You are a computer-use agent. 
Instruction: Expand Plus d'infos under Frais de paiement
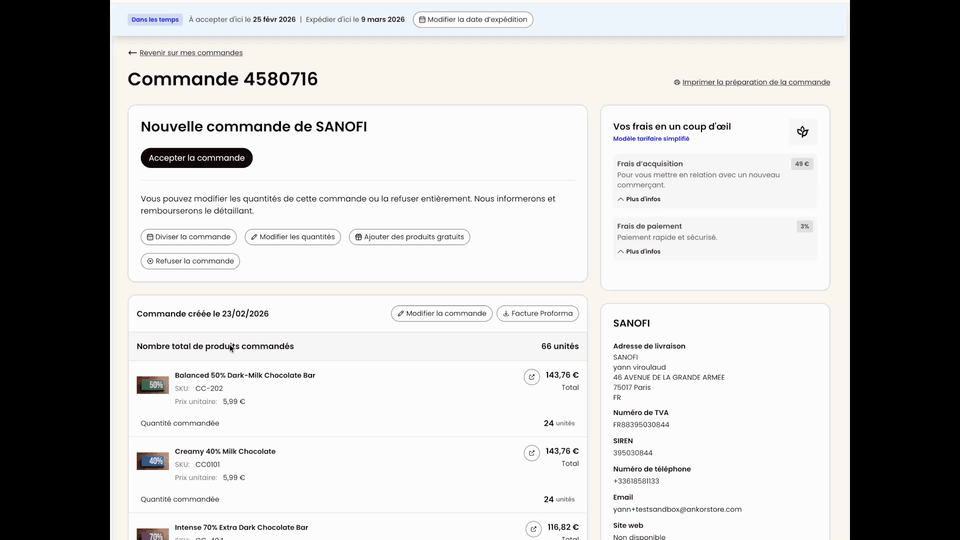[639, 252]
